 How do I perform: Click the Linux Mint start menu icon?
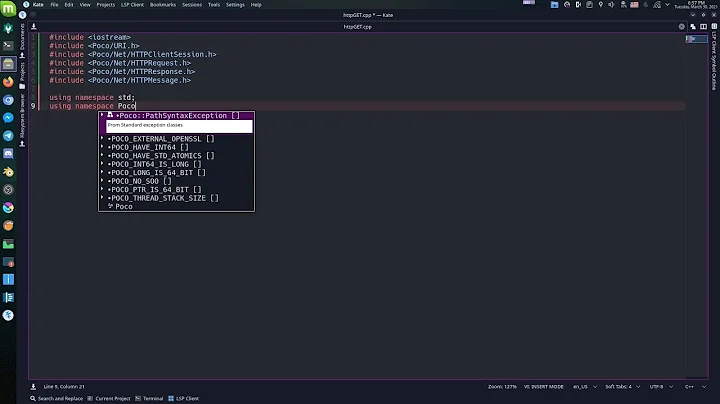pos(8,9)
